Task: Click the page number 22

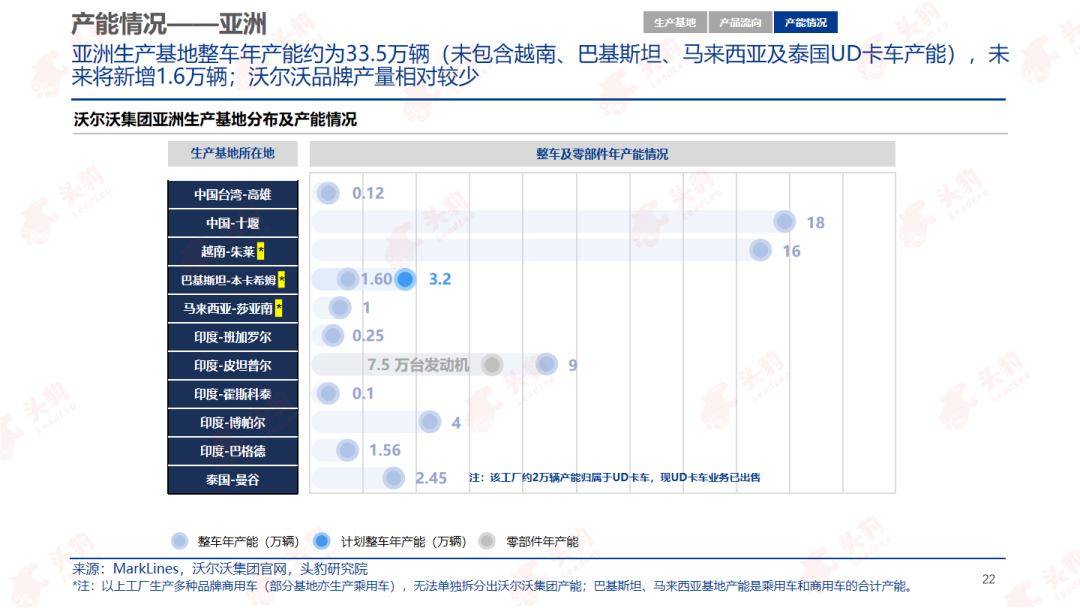Action: point(988,579)
